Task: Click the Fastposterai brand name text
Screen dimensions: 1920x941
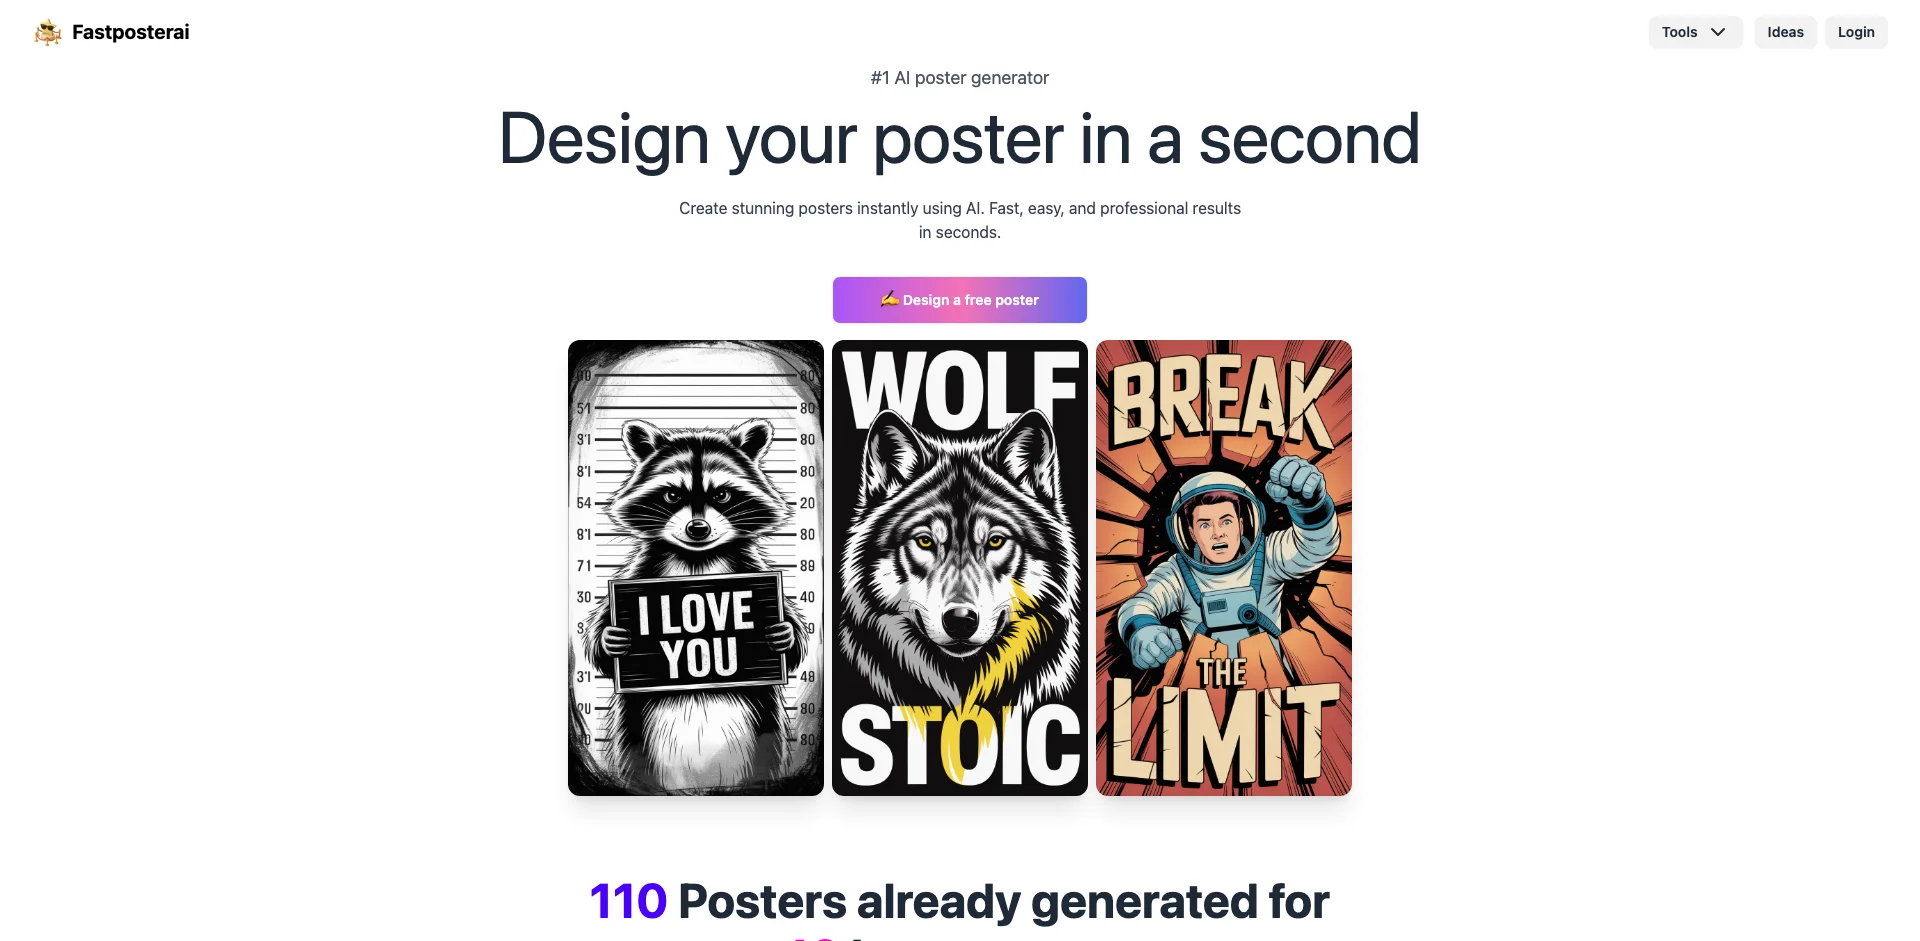Action: pos(131,31)
